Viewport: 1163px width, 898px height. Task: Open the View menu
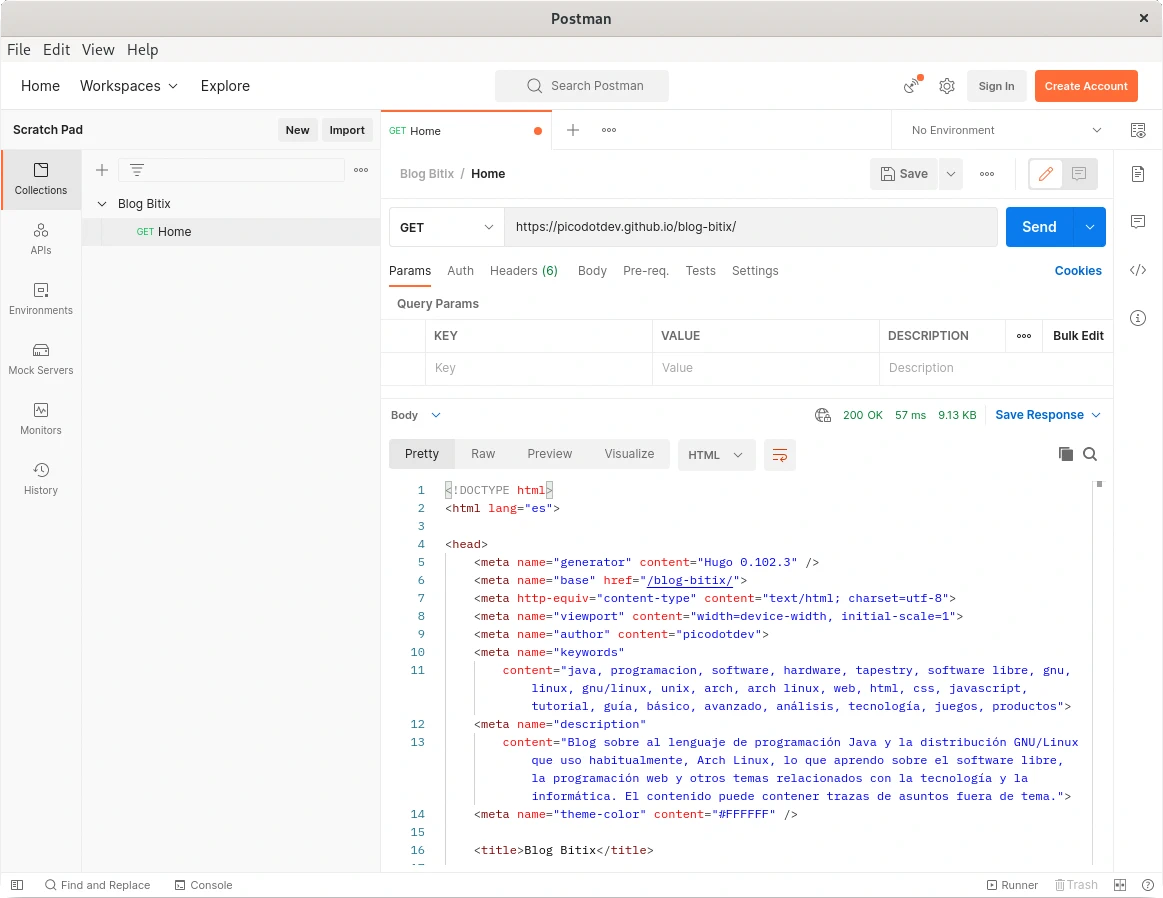[x=98, y=49]
